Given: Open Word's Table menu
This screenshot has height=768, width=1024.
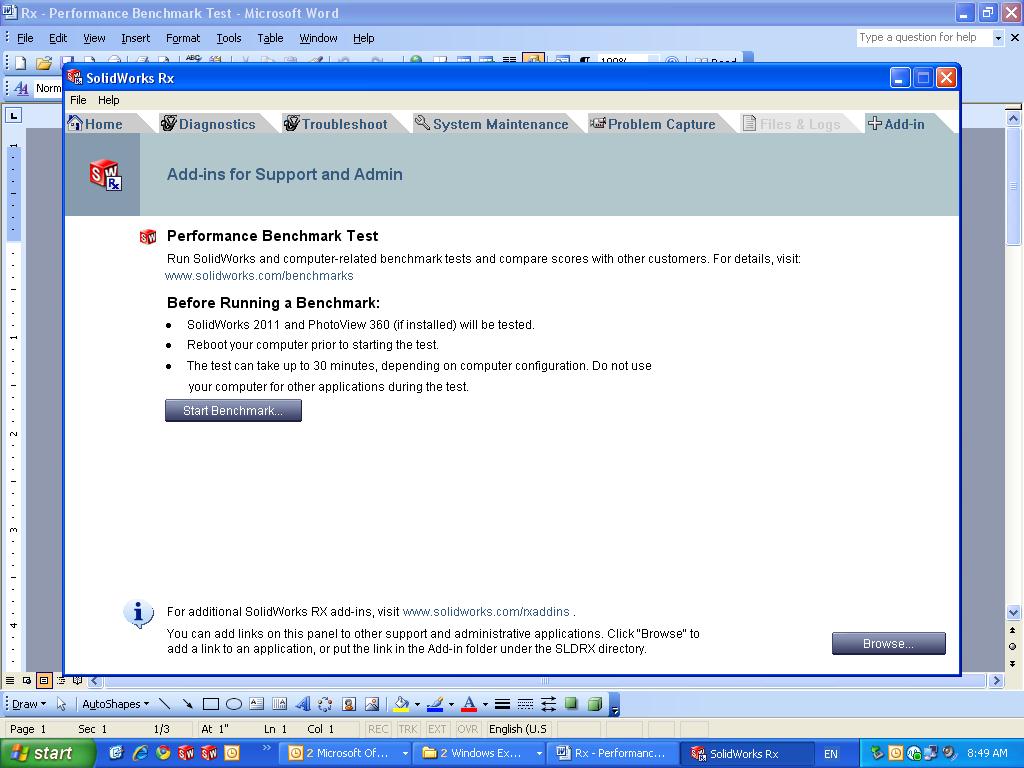Looking at the screenshot, I should pos(270,38).
